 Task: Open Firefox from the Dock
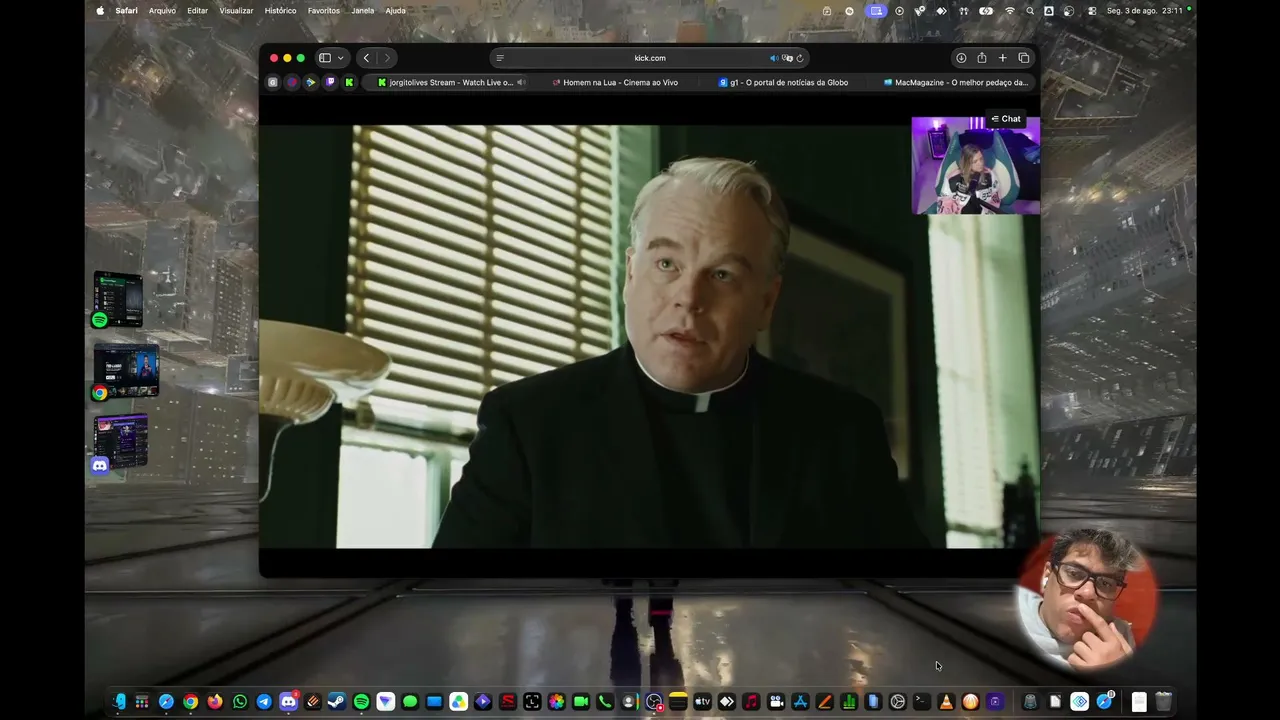215,702
